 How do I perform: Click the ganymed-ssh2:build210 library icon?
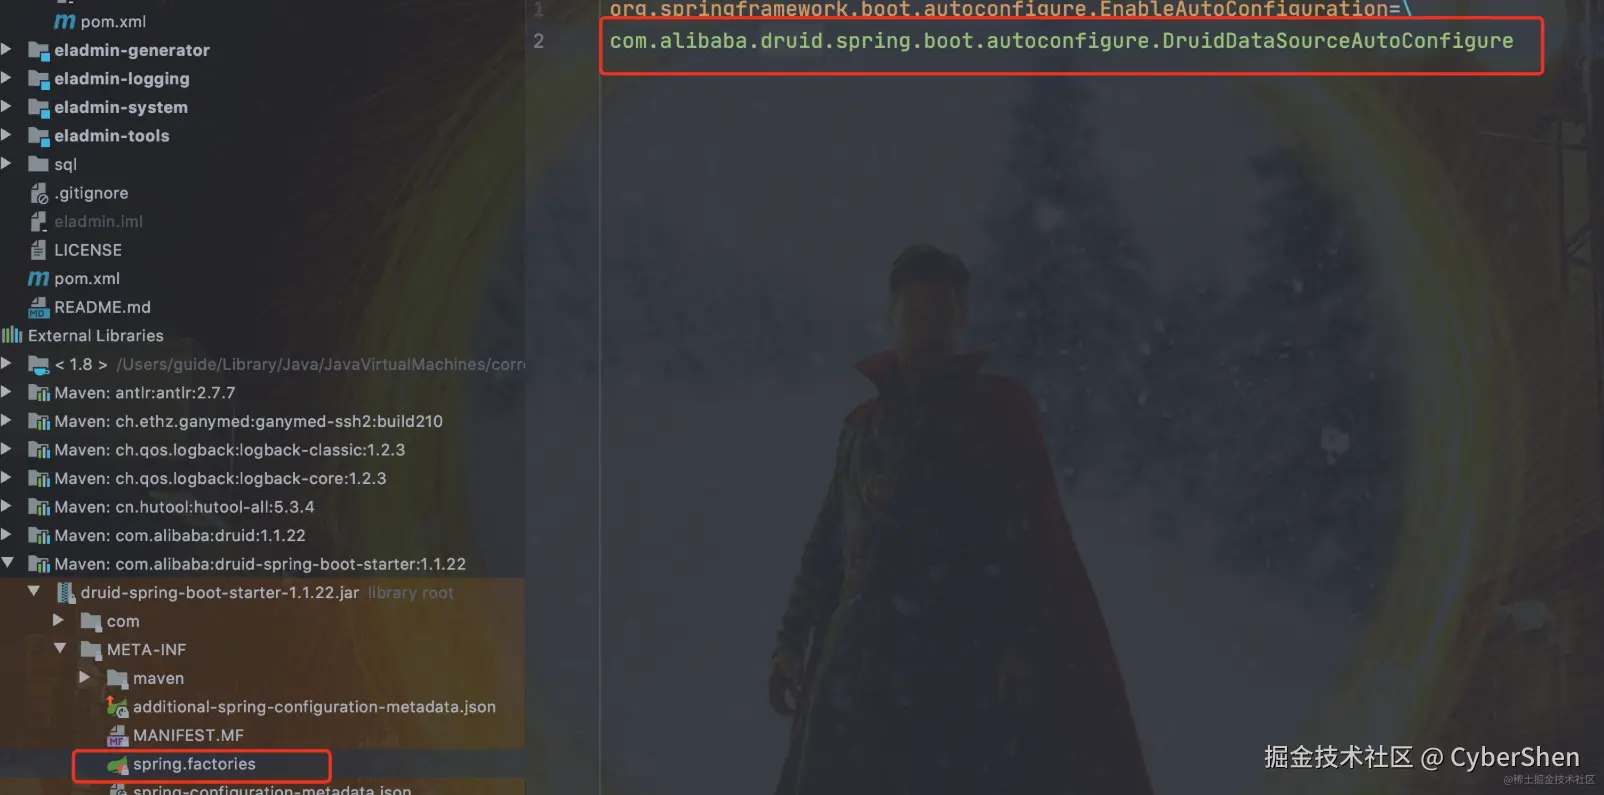click(x=39, y=422)
